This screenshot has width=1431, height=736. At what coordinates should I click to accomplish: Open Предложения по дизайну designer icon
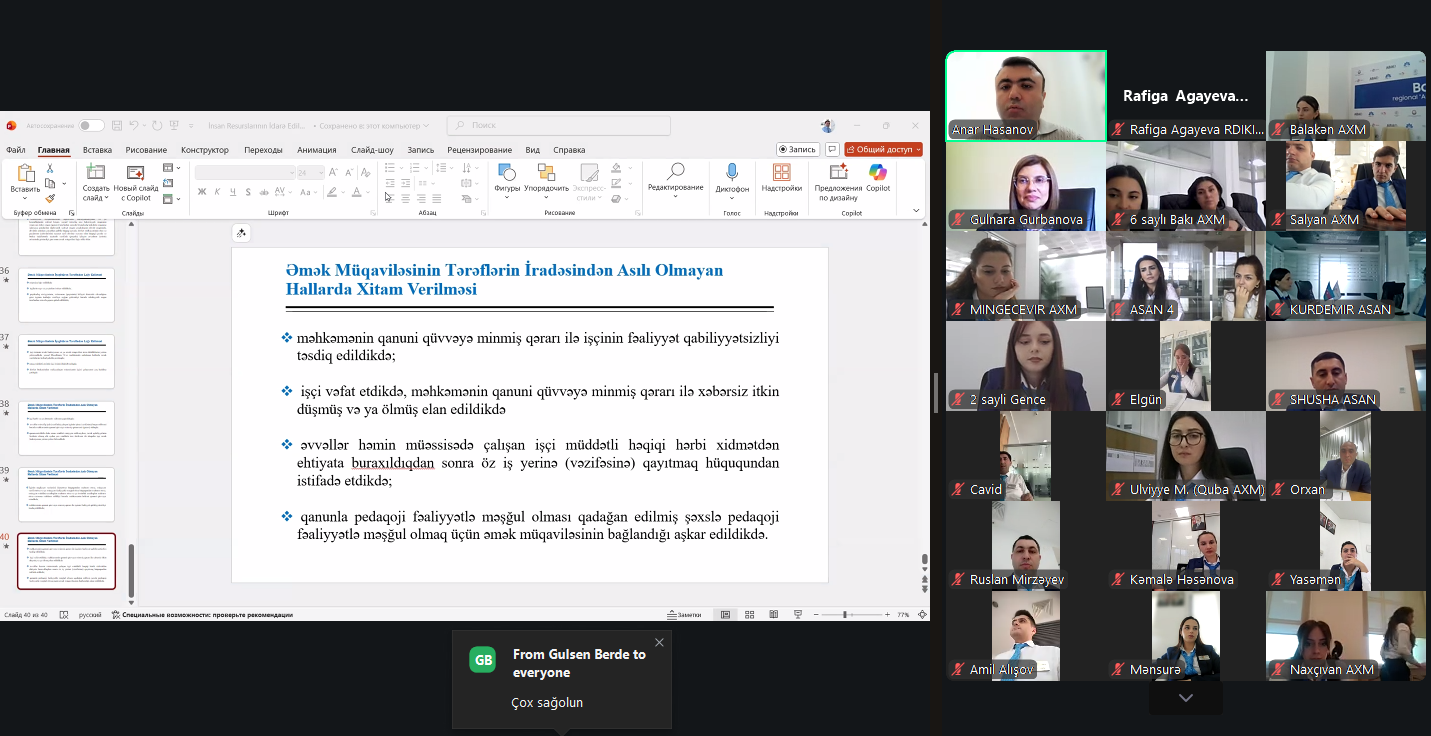[x=838, y=174]
